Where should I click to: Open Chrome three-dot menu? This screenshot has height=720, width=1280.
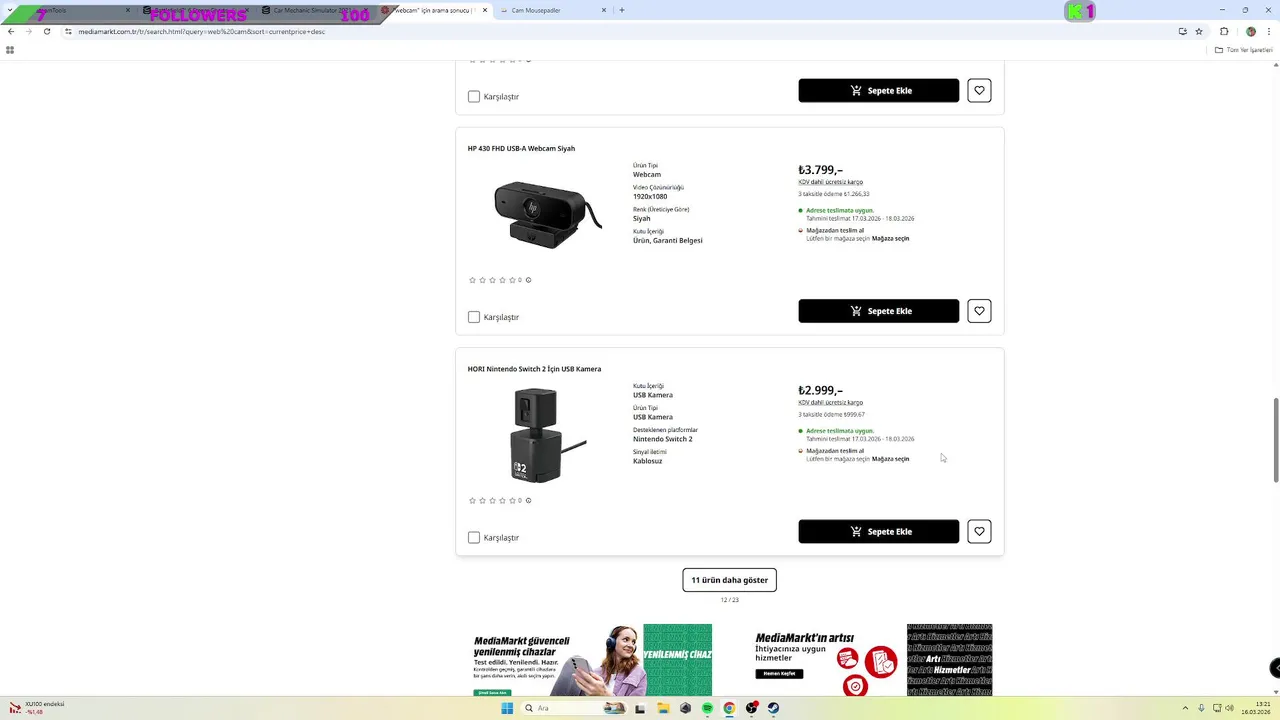[1269, 31]
